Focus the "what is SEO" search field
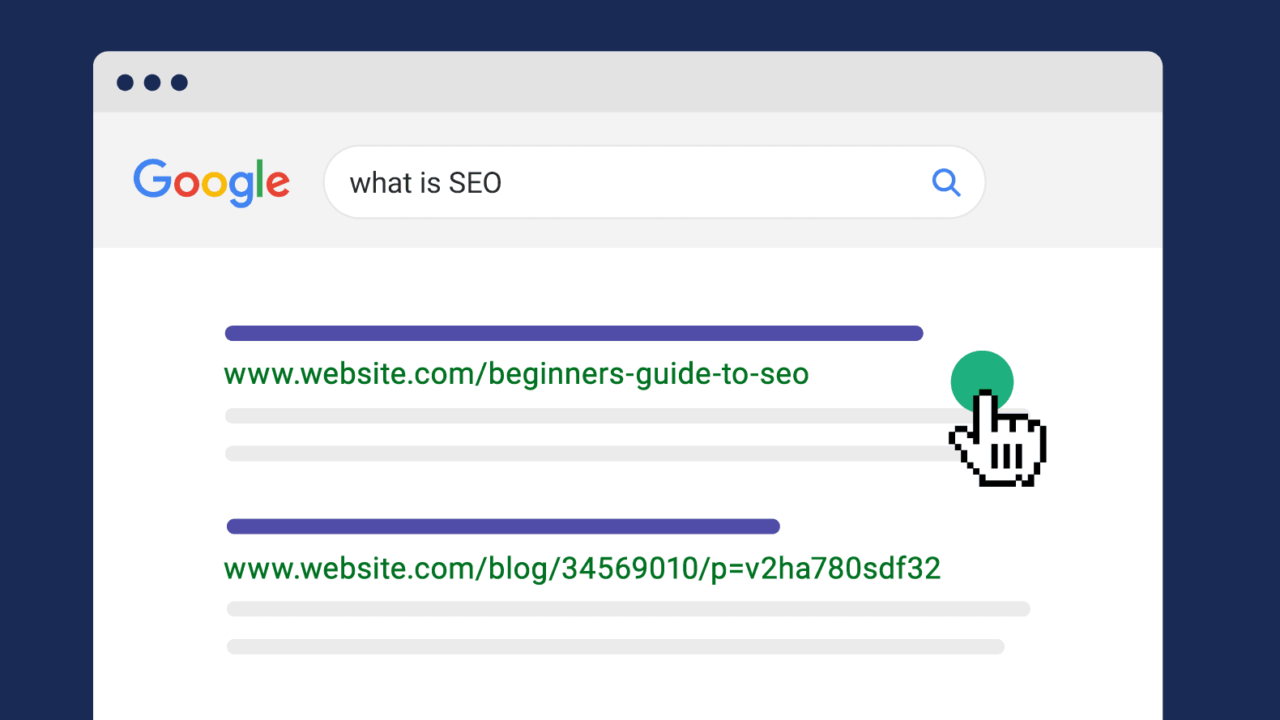The image size is (1280, 720). (620, 183)
